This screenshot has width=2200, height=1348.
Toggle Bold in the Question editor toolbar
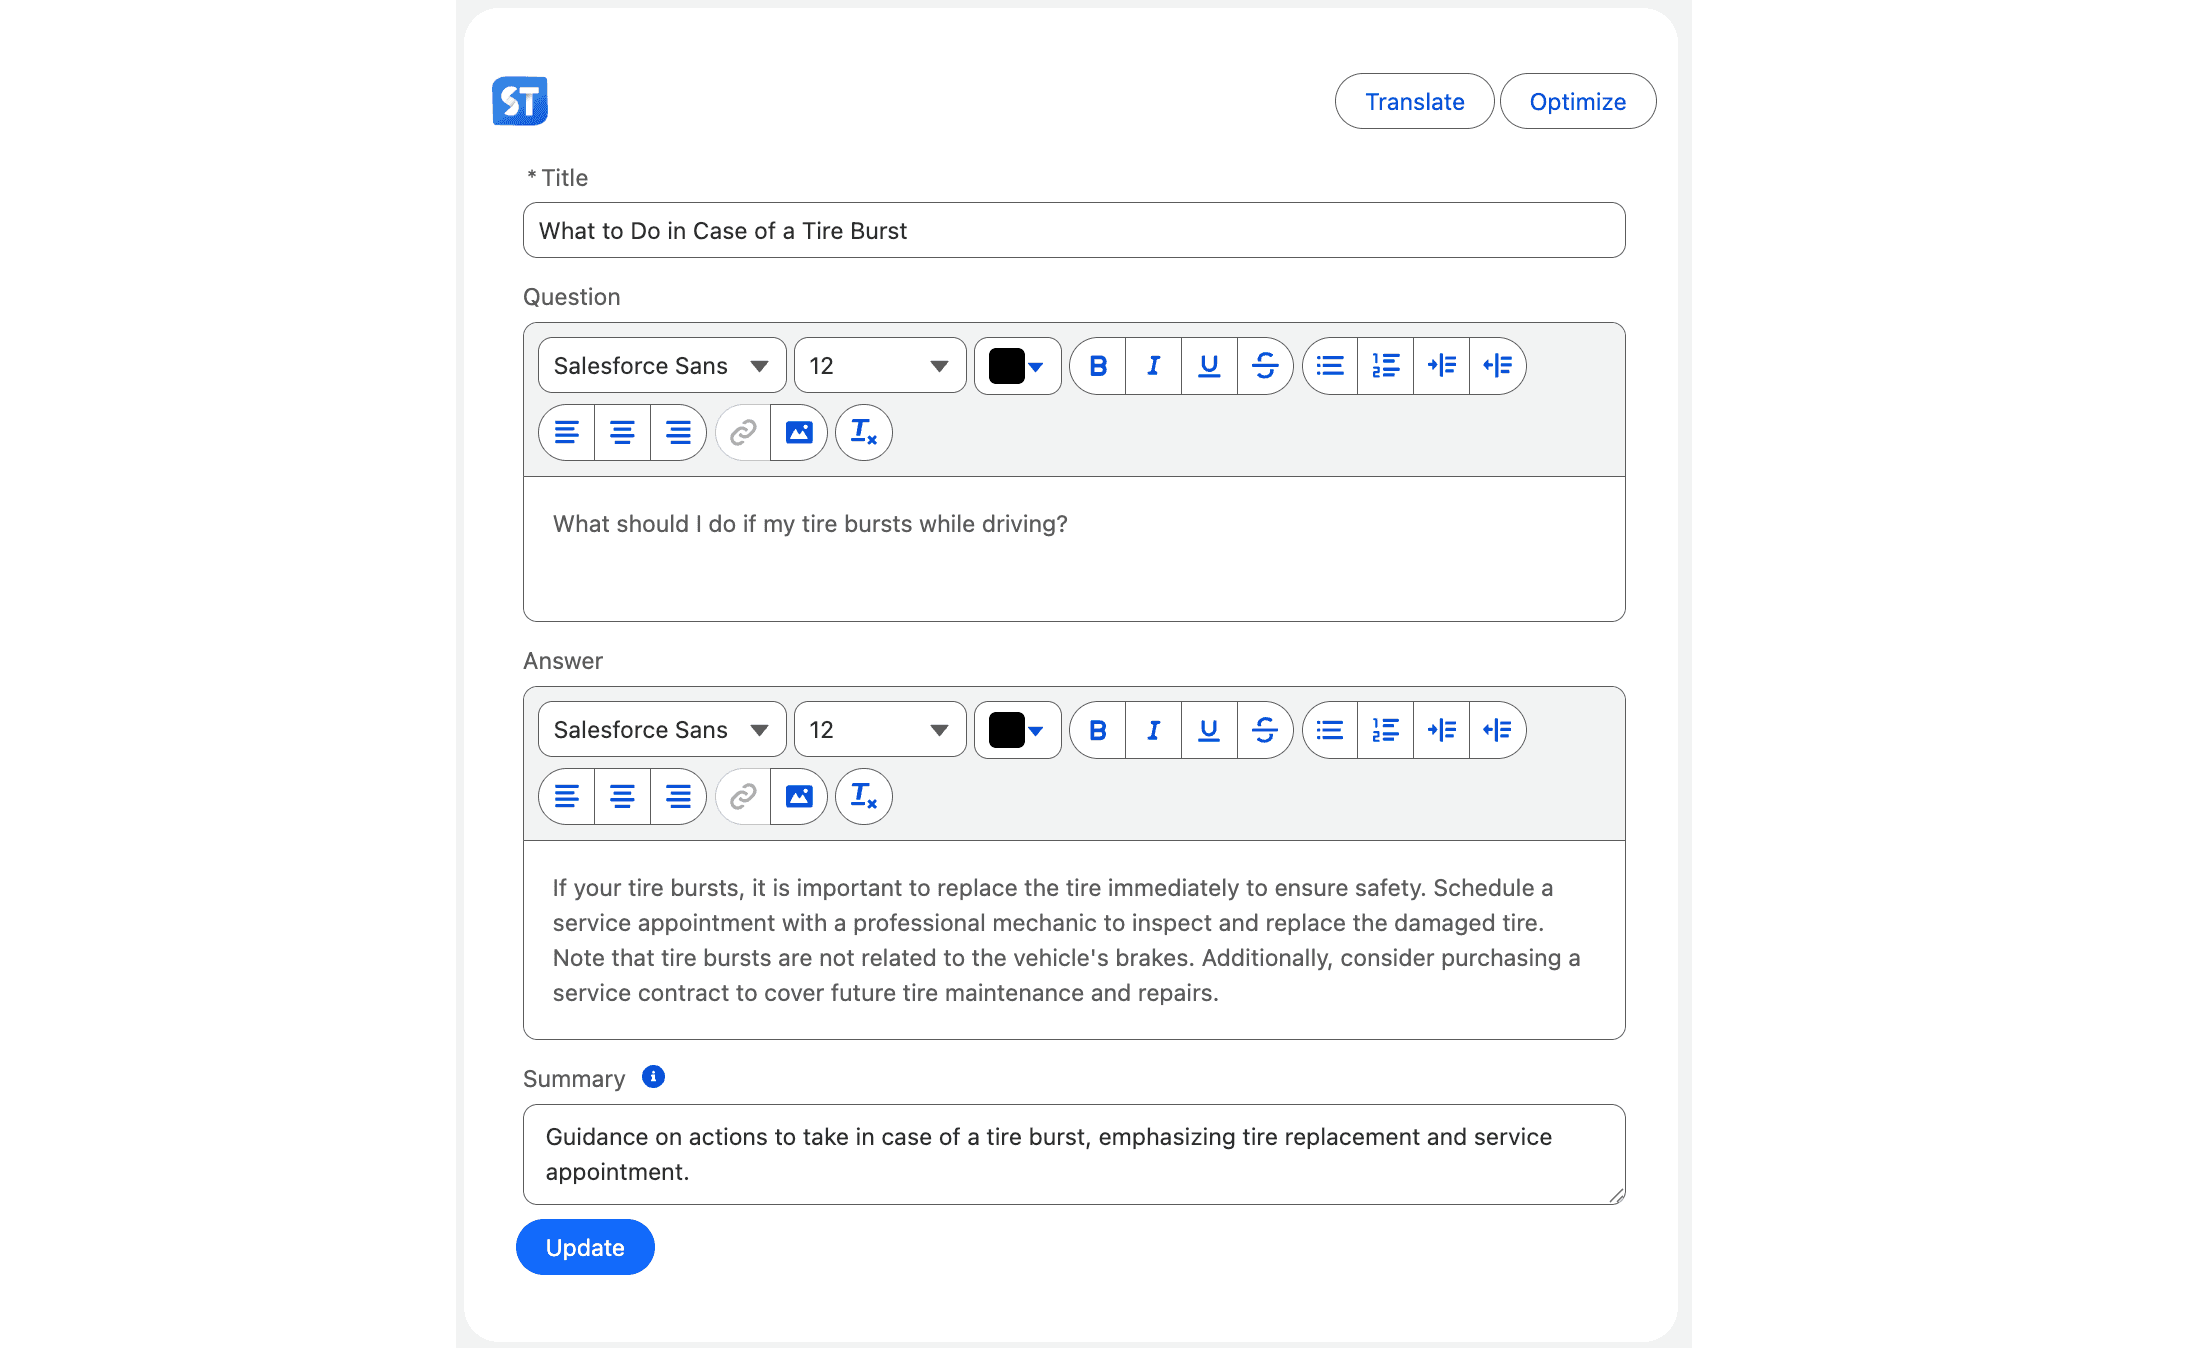click(1098, 366)
